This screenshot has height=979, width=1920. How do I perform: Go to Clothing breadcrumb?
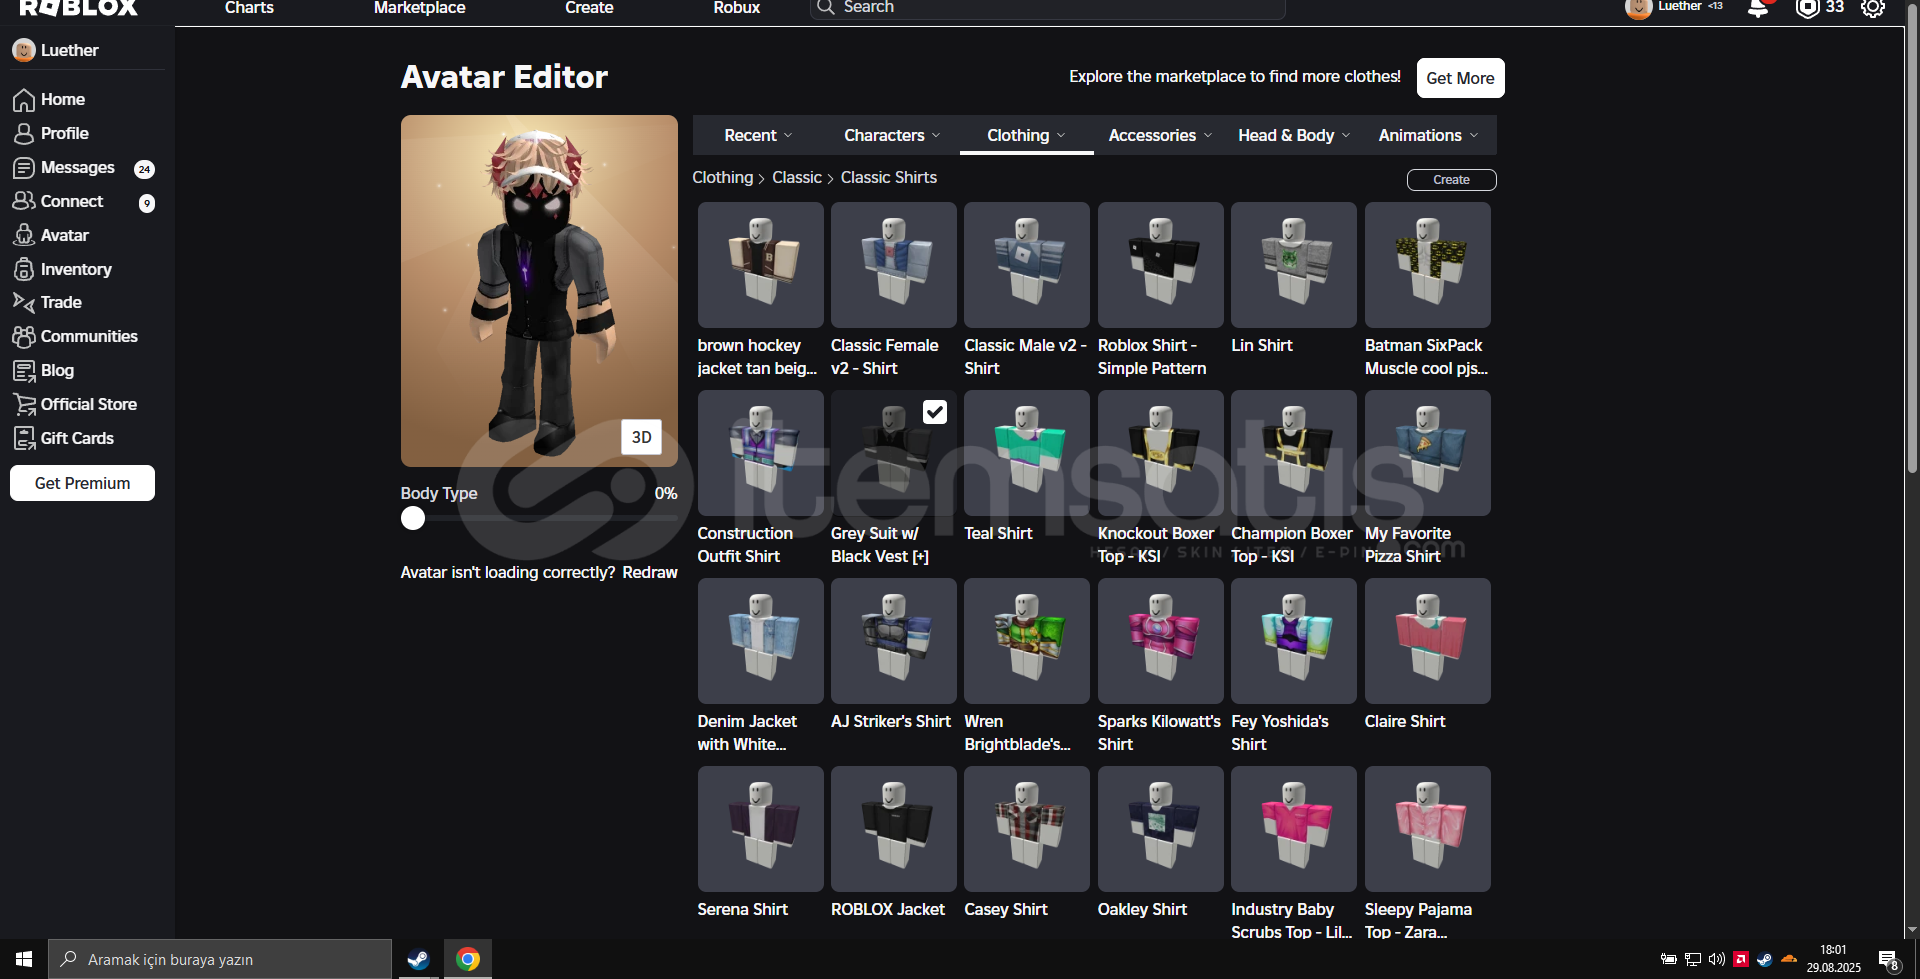click(x=722, y=177)
